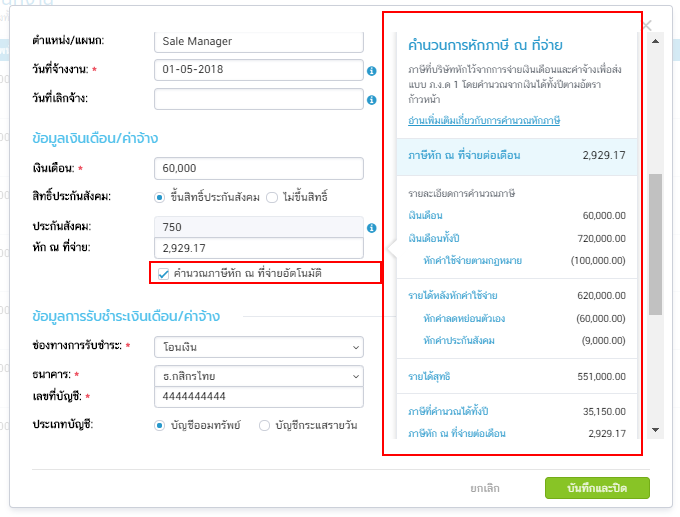
Task: Click the หัก ณ ที่จ่าย field 2,929.17
Action: click(x=259, y=248)
